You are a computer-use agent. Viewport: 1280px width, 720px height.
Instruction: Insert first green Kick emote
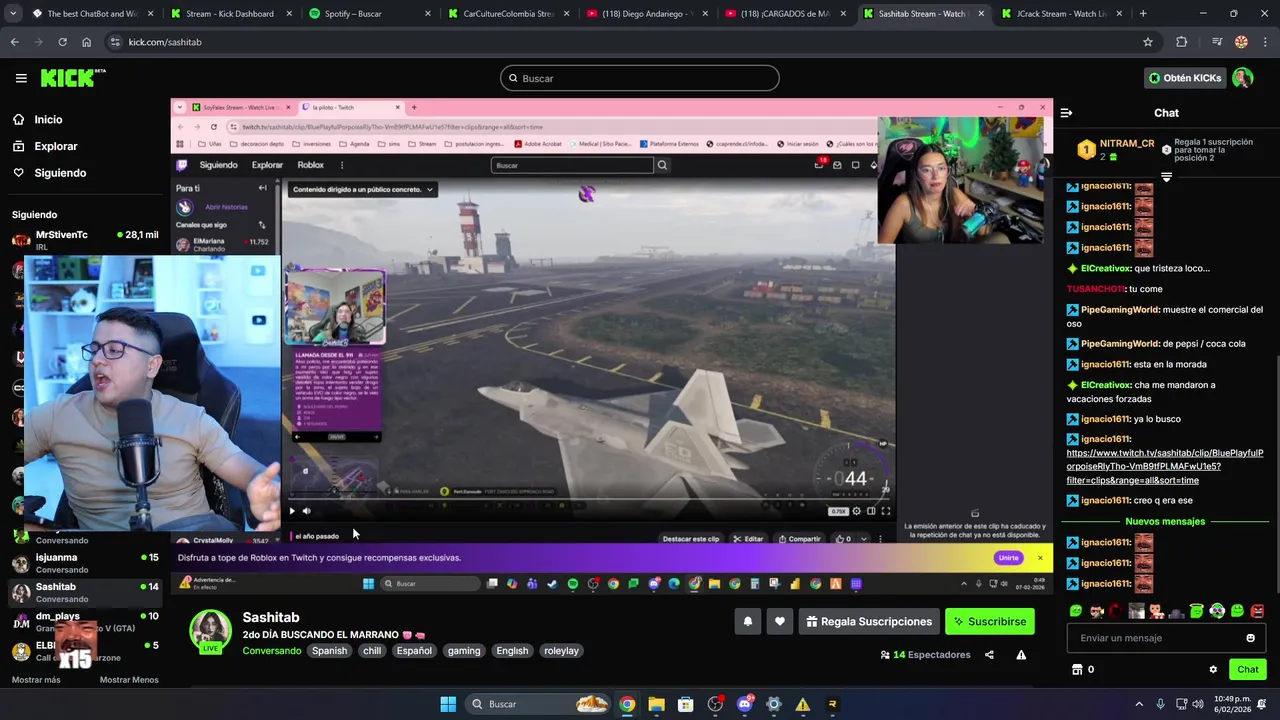[1076, 611]
